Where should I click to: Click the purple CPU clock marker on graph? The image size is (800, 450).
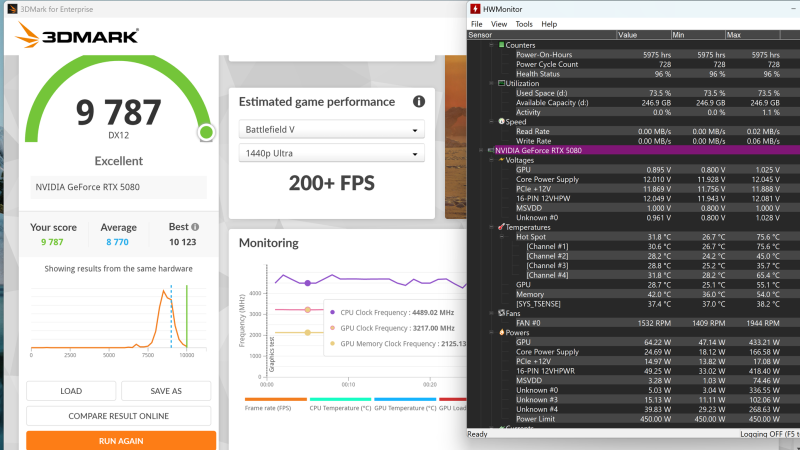coord(308,283)
